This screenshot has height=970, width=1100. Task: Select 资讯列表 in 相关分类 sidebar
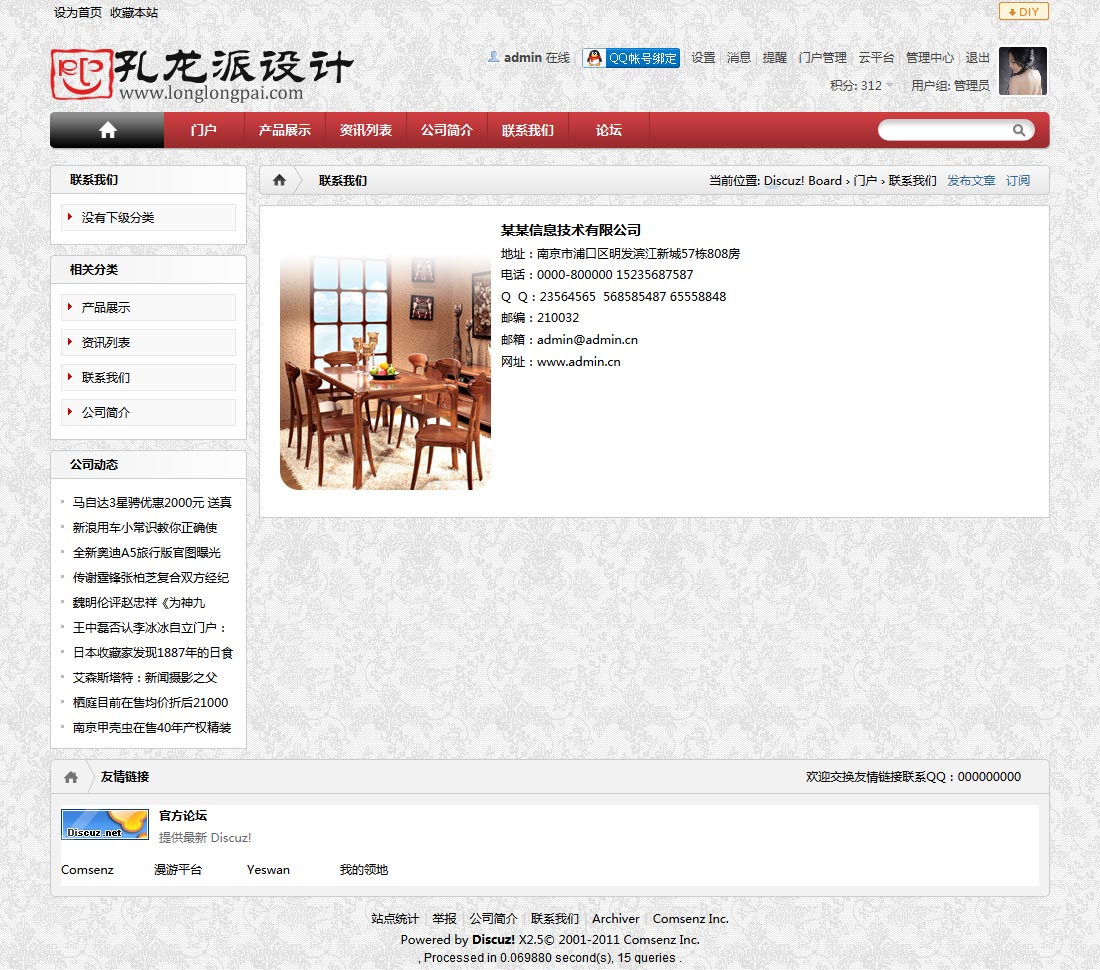[x=148, y=342]
